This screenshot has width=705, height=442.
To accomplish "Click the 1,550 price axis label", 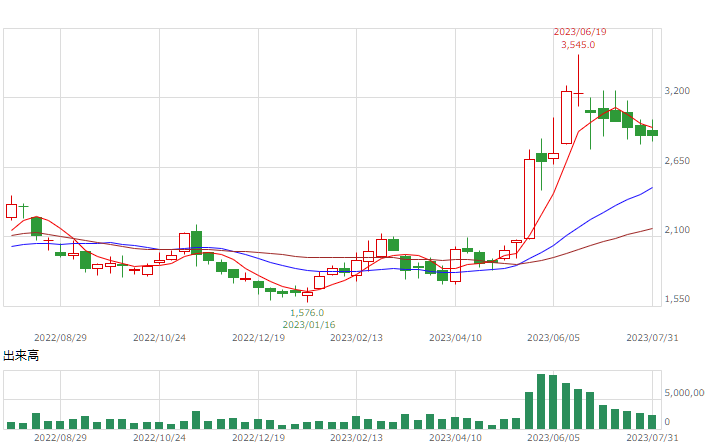I will [677, 299].
